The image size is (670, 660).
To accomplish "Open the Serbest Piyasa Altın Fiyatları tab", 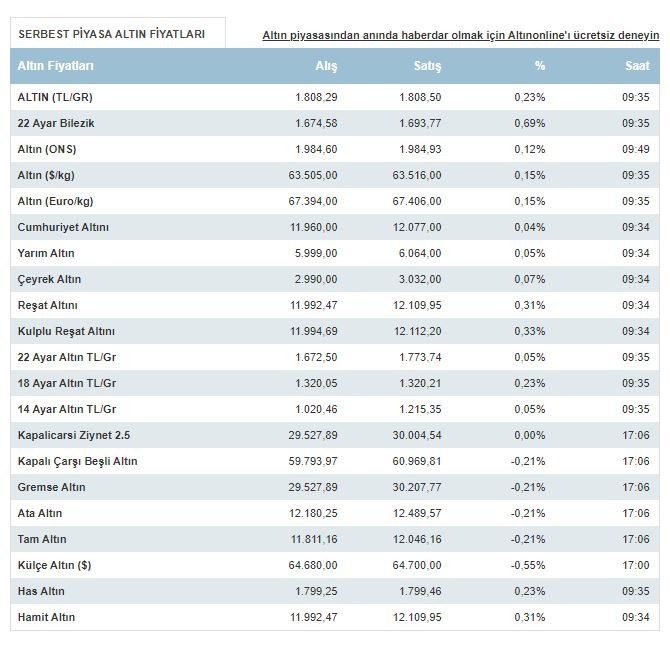I will click(112, 34).
